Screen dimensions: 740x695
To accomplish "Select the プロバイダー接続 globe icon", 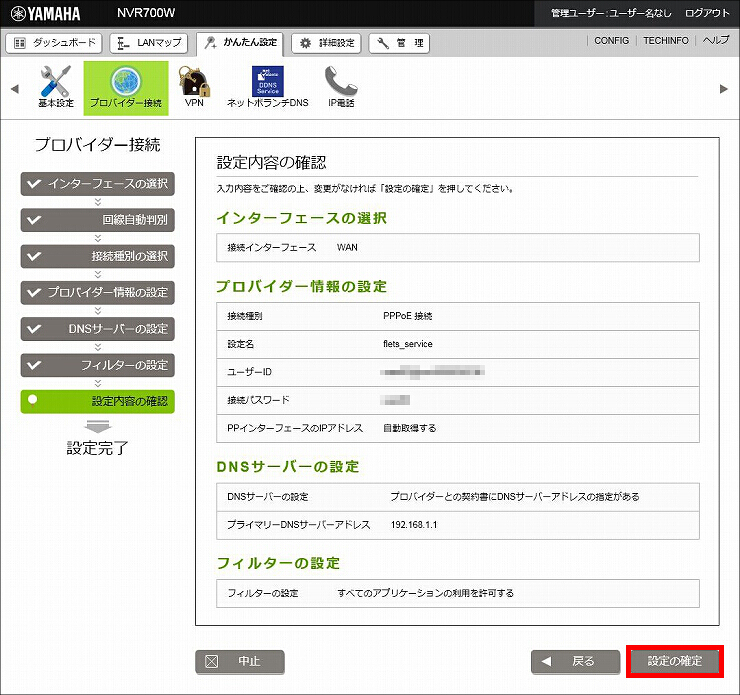I will [126, 88].
